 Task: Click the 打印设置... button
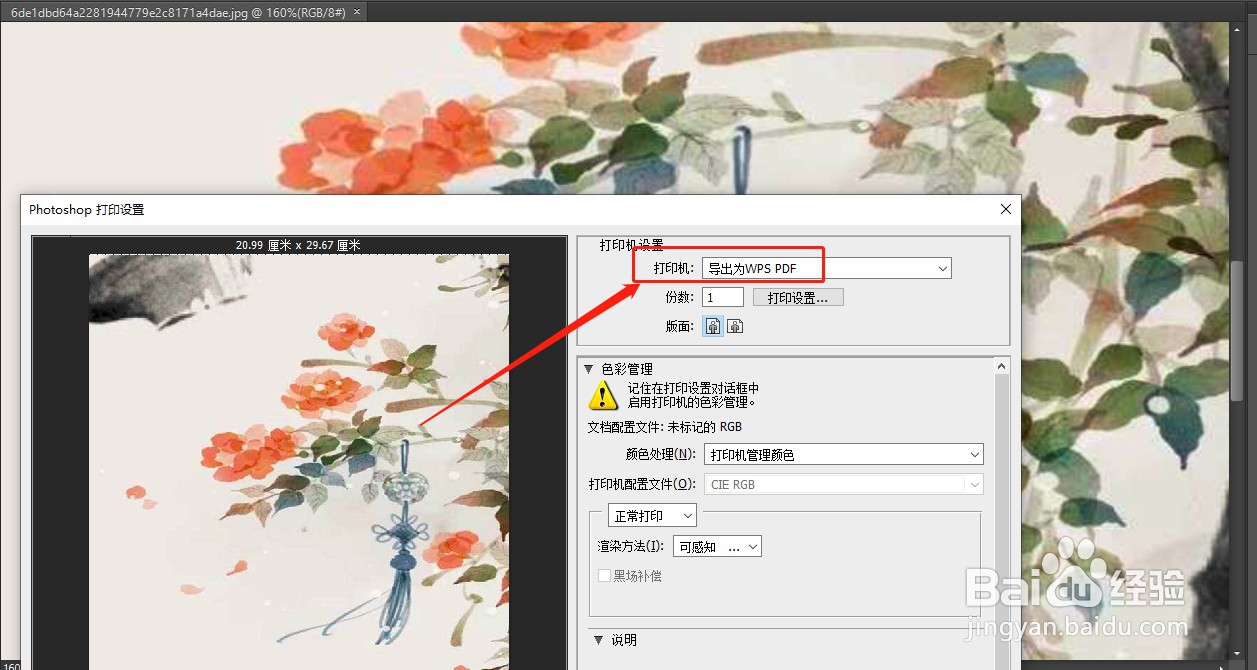tap(798, 297)
